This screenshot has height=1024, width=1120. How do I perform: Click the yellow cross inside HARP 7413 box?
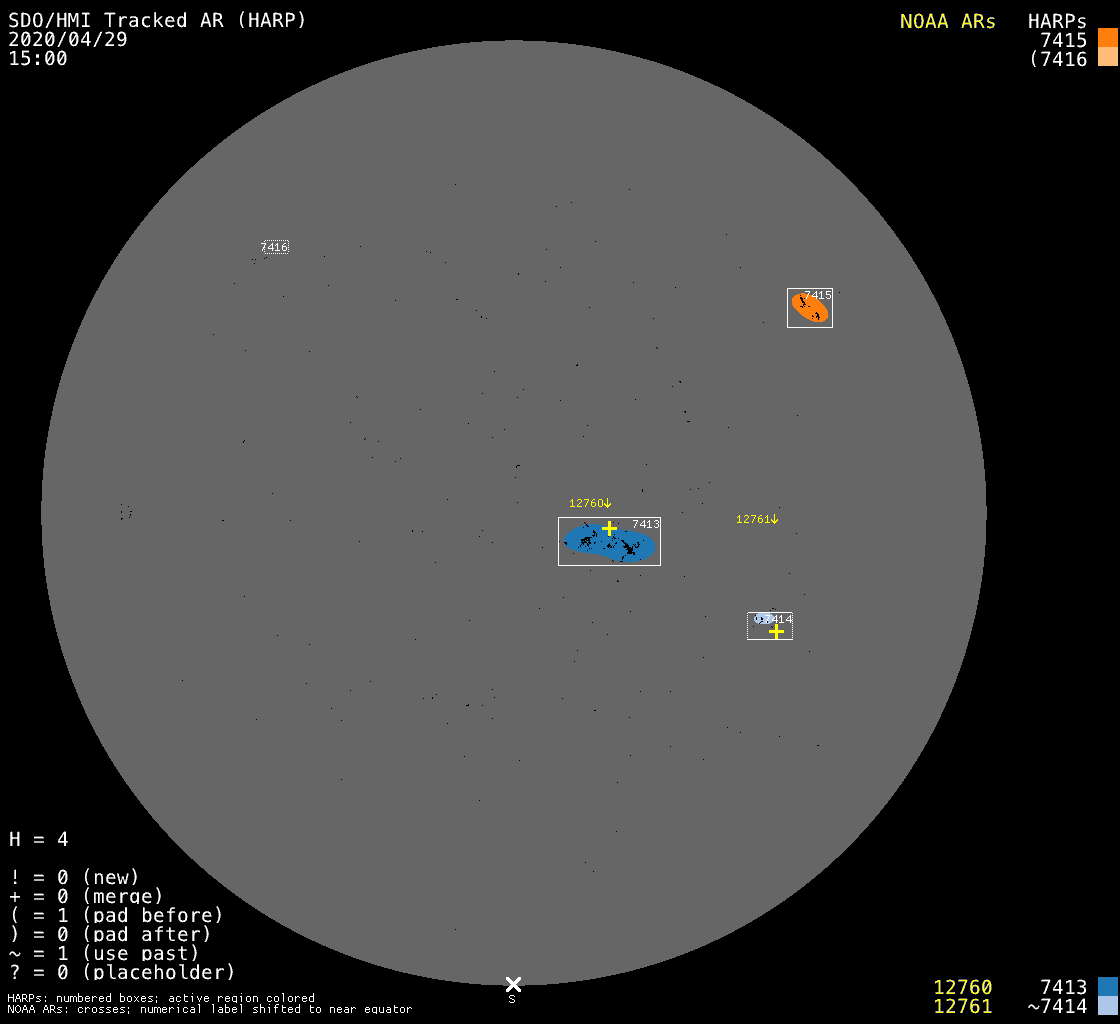(x=609, y=528)
